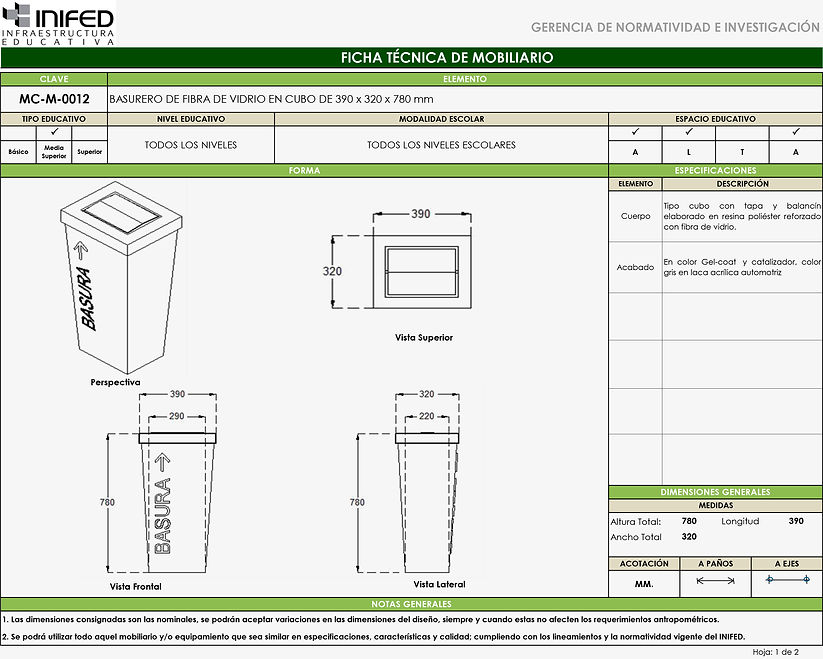Select the checkmark above Media Superior
Image resolution: width=823 pixels, height=659 pixels.
point(54,132)
